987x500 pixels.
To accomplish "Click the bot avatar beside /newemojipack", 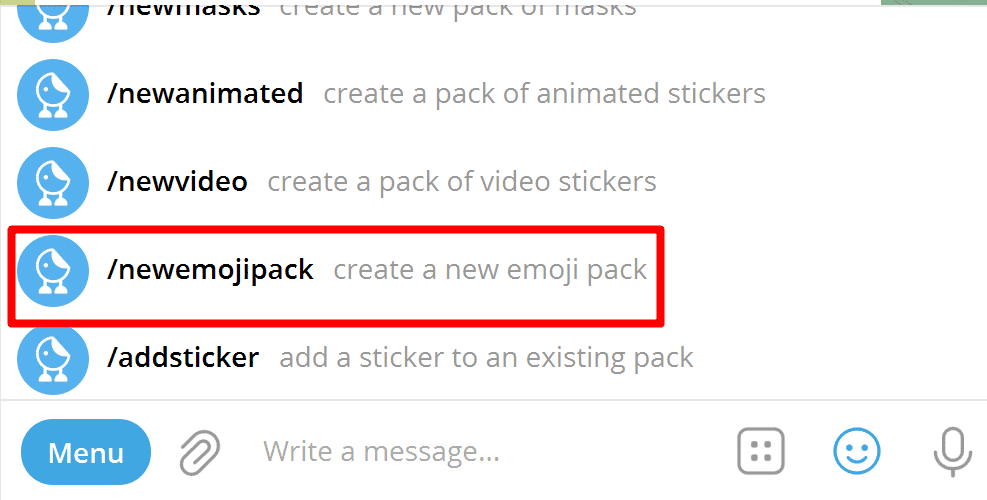I will click(54, 270).
